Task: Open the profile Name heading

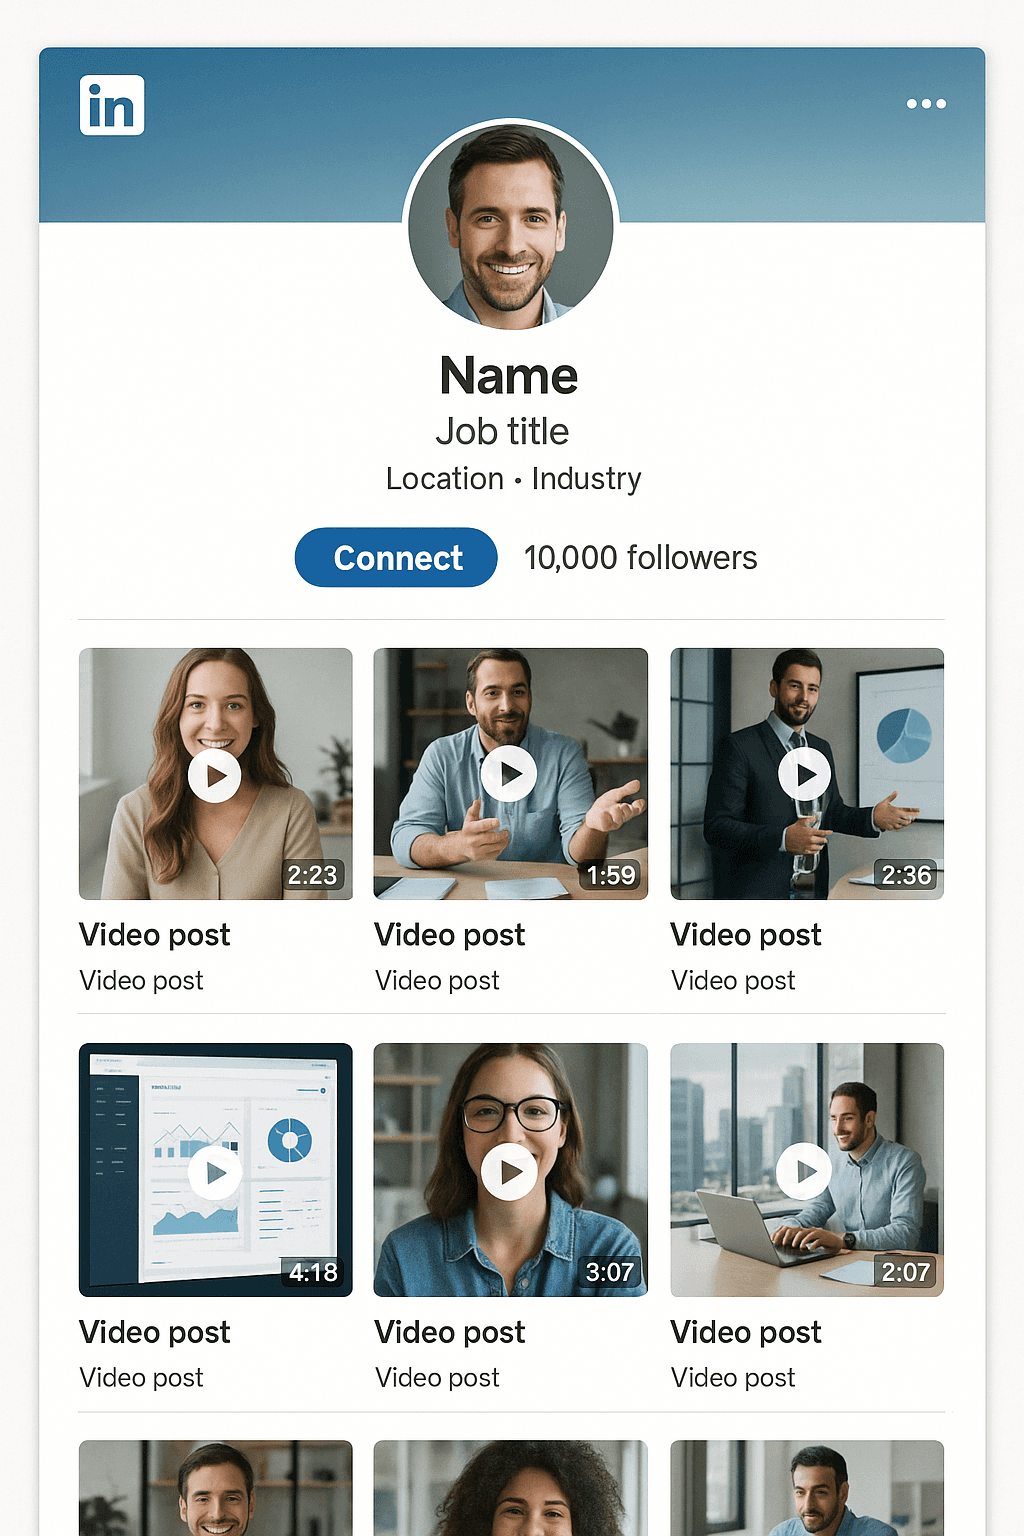Action: point(510,375)
